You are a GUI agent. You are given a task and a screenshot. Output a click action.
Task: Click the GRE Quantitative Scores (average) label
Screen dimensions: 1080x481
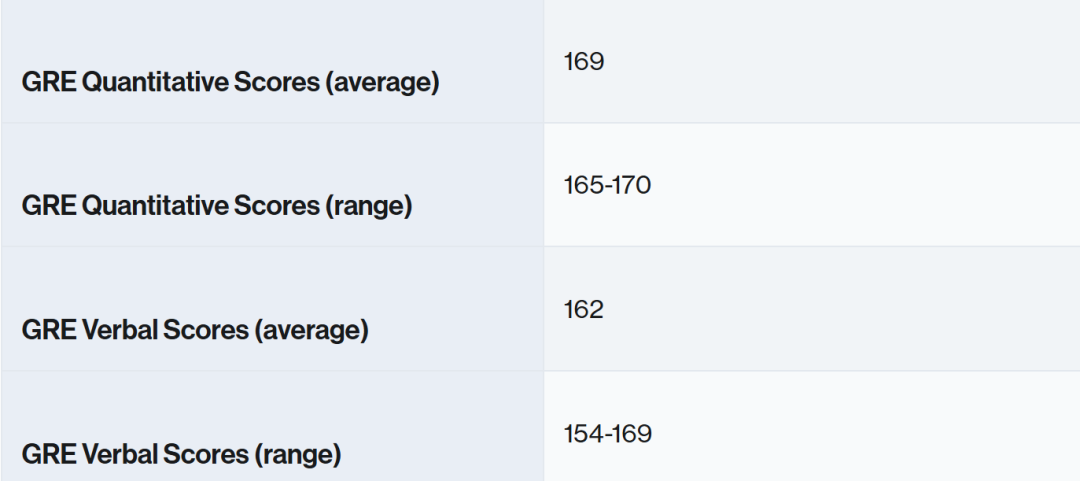tap(230, 82)
